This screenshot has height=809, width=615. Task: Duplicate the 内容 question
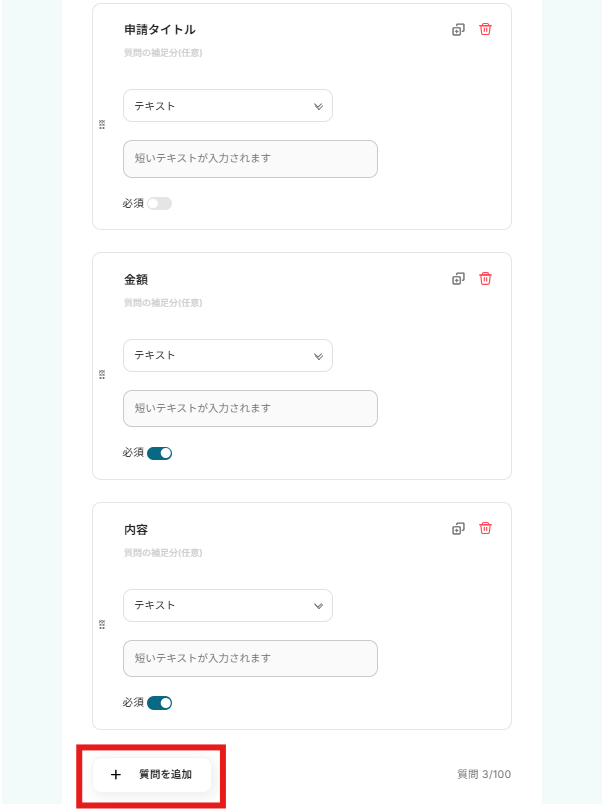click(x=458, y=529)
